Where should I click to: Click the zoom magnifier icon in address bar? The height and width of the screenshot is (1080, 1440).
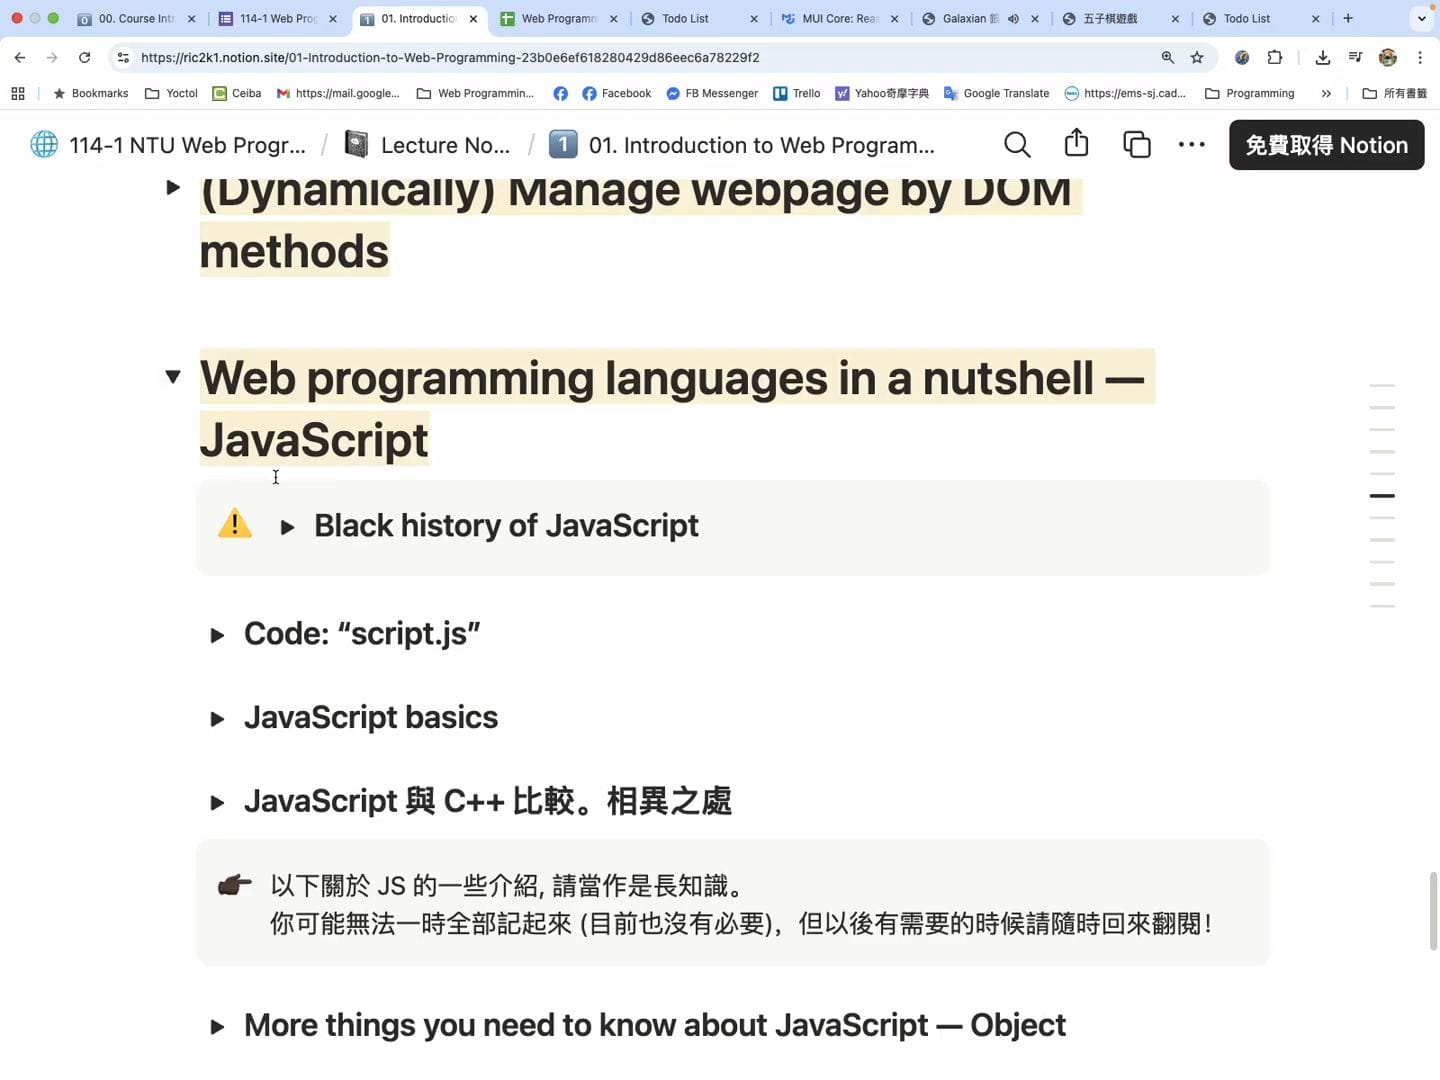[x=1167, y=58]
